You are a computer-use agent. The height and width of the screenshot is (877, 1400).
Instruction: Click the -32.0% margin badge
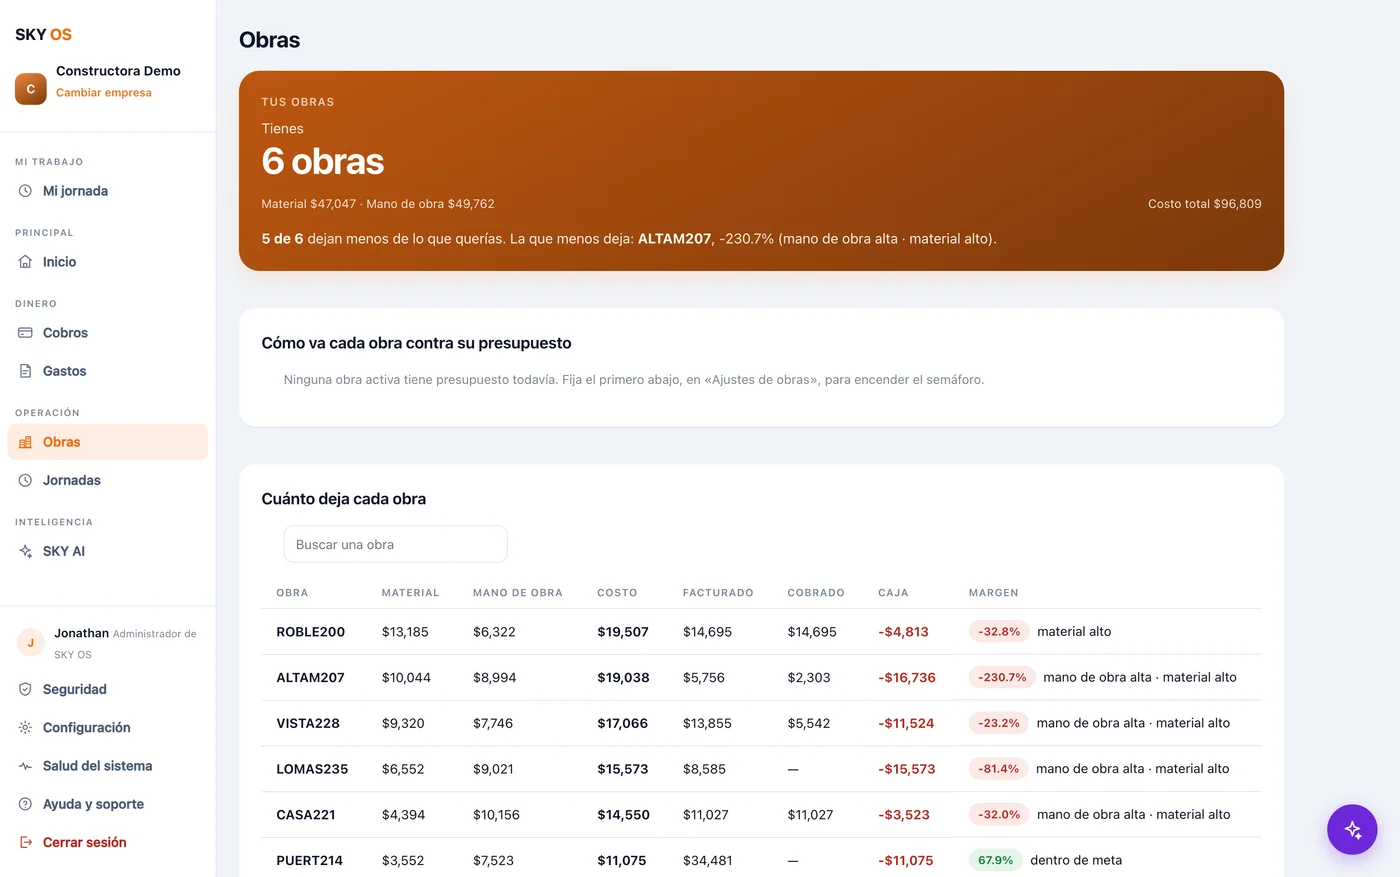point(999,815)
